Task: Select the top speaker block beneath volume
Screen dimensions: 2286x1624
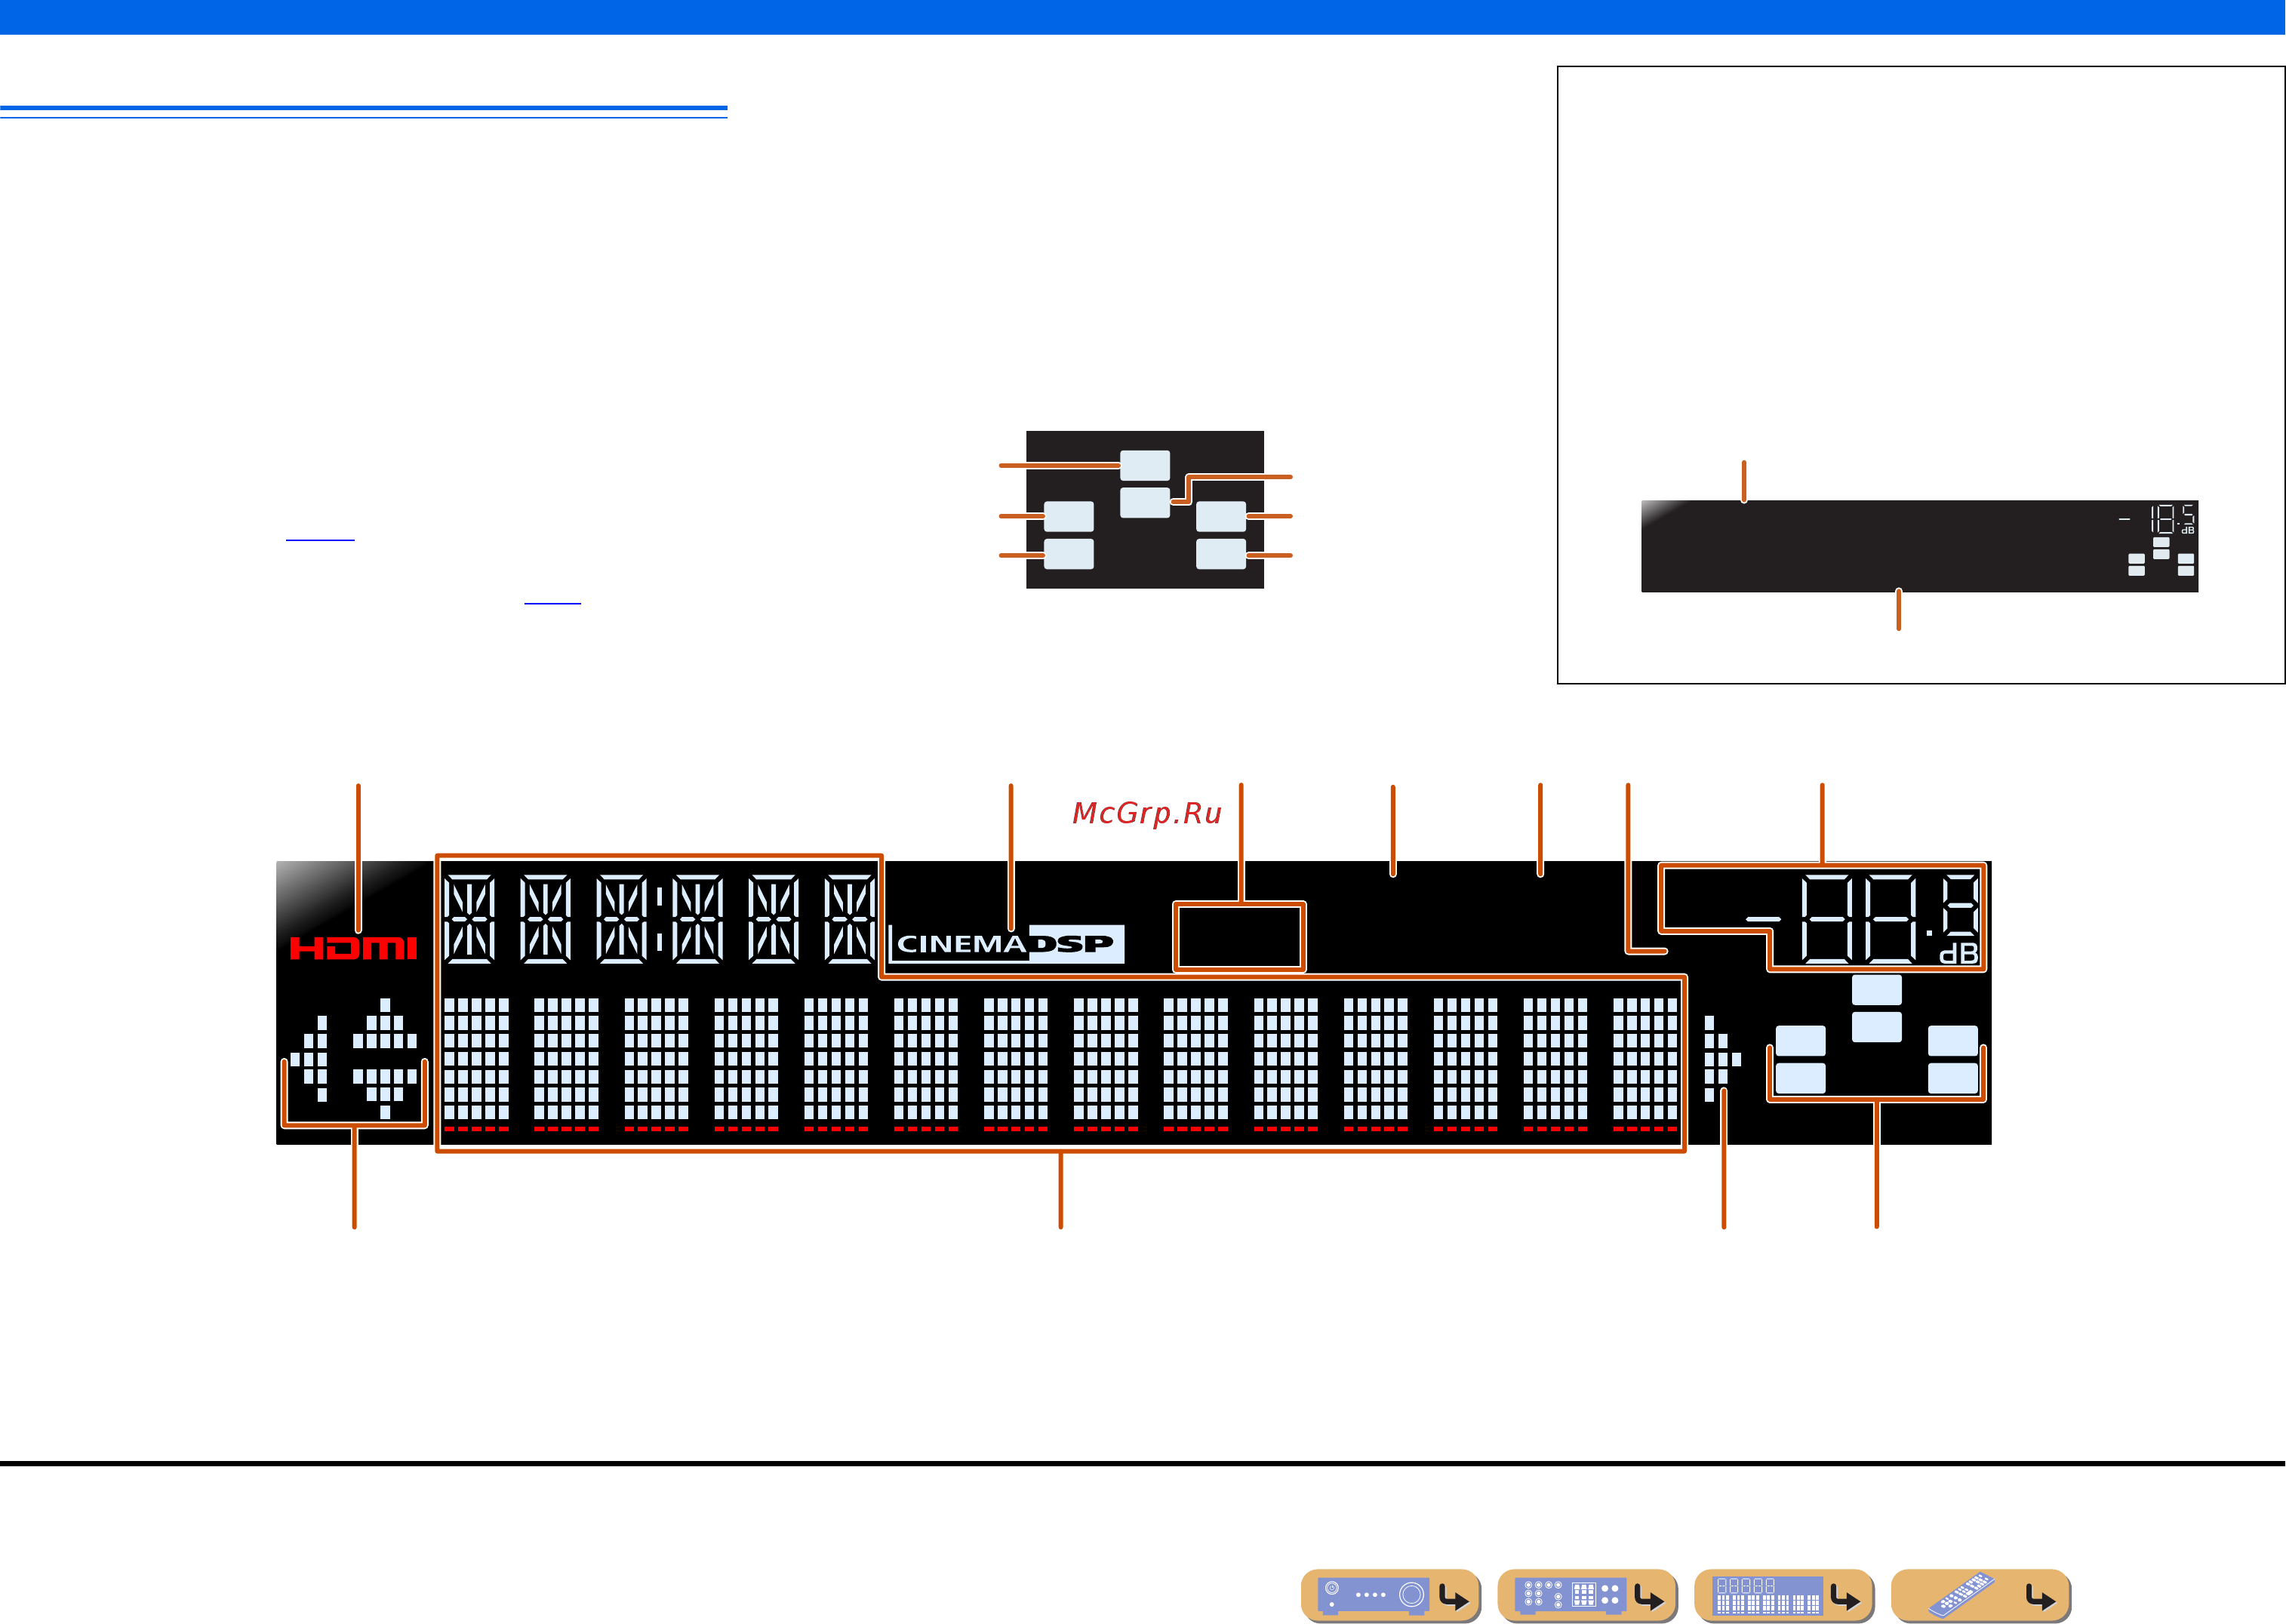Action: tap(1877, 990)
